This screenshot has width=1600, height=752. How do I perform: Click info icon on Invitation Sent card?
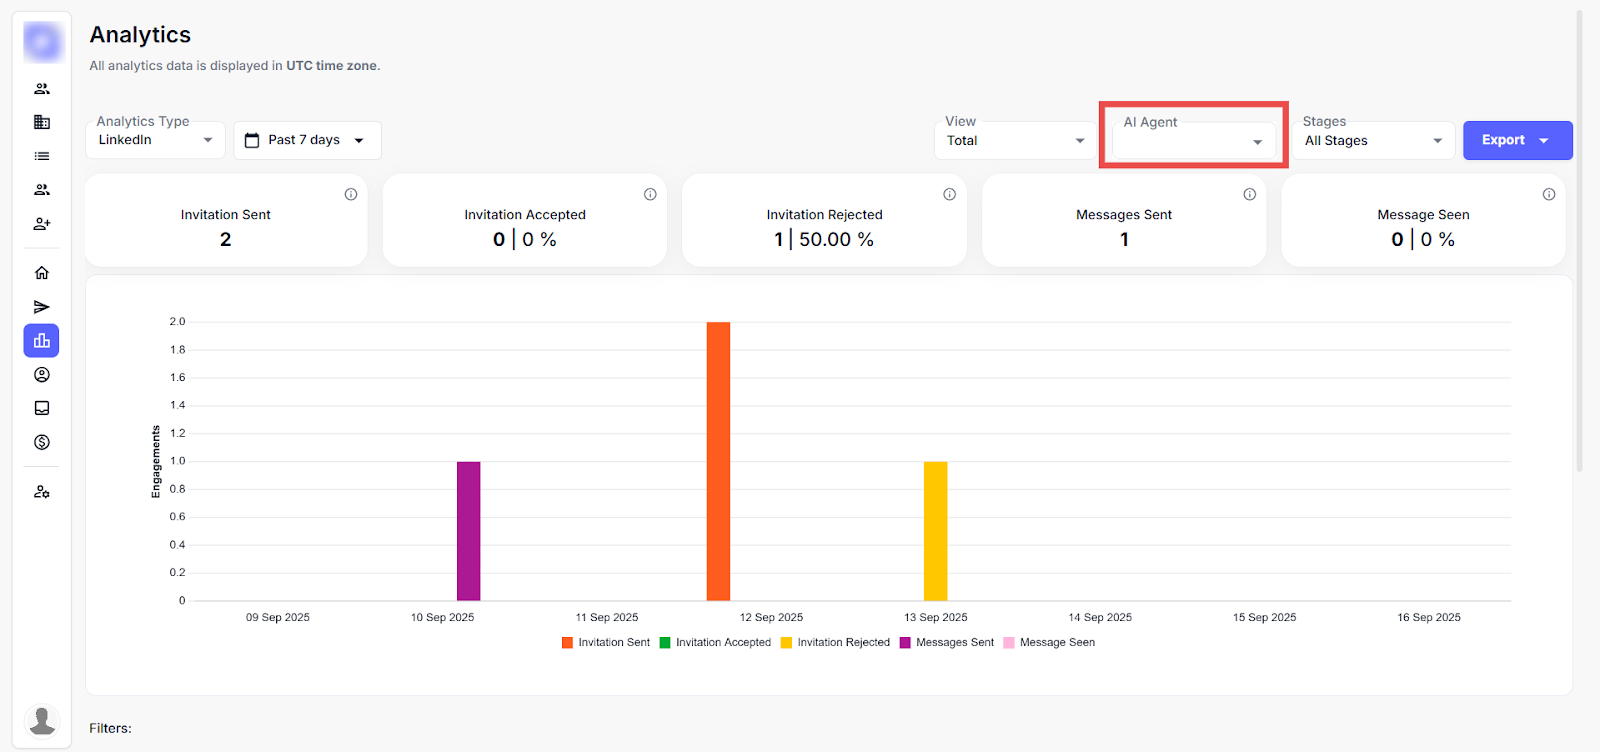[351, 194]
